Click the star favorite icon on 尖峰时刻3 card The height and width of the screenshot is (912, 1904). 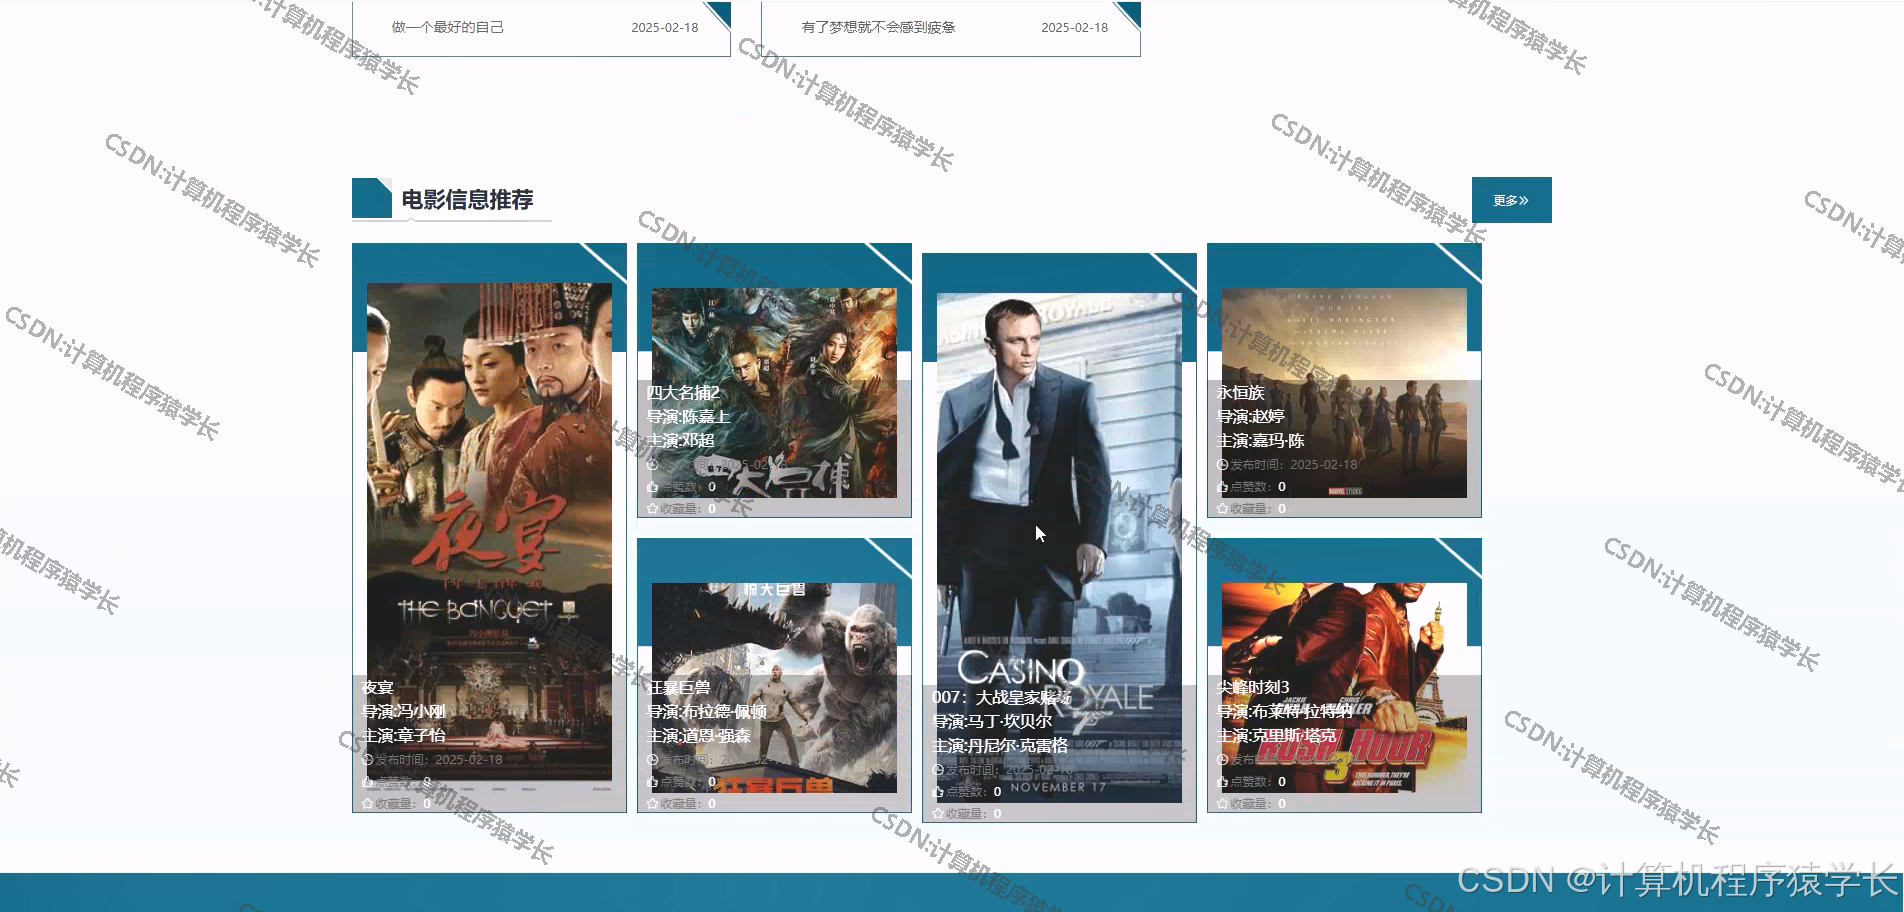click(1222, 804)
